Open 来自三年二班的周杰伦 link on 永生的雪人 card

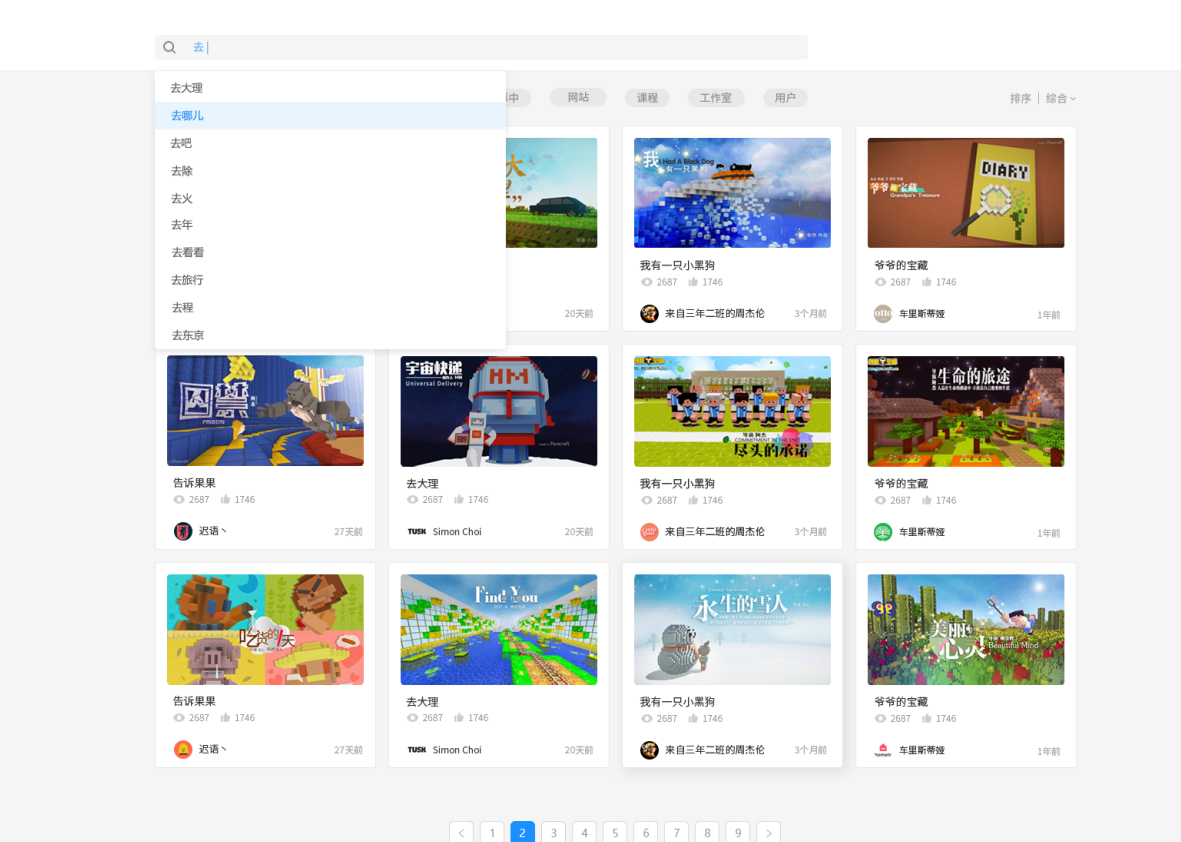pos(715,750)
